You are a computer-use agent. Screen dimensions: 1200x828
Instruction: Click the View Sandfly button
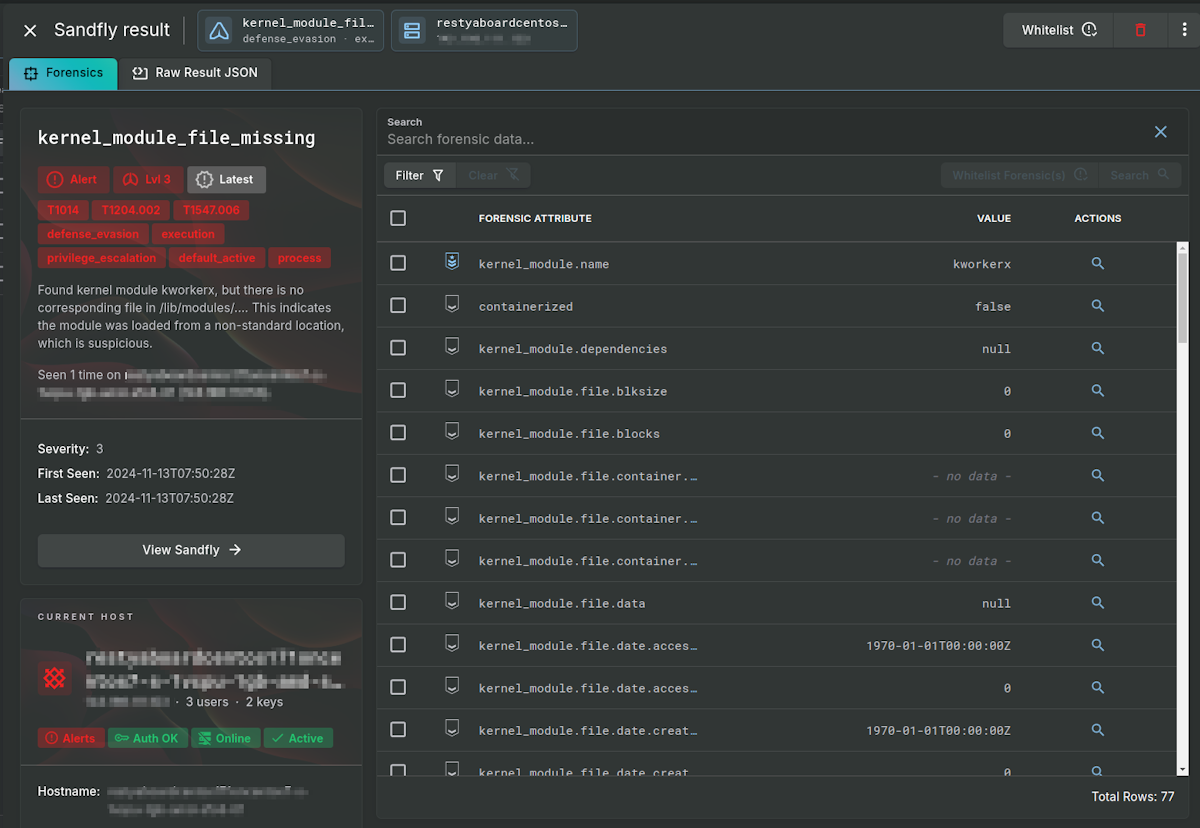tap(191, 550)
